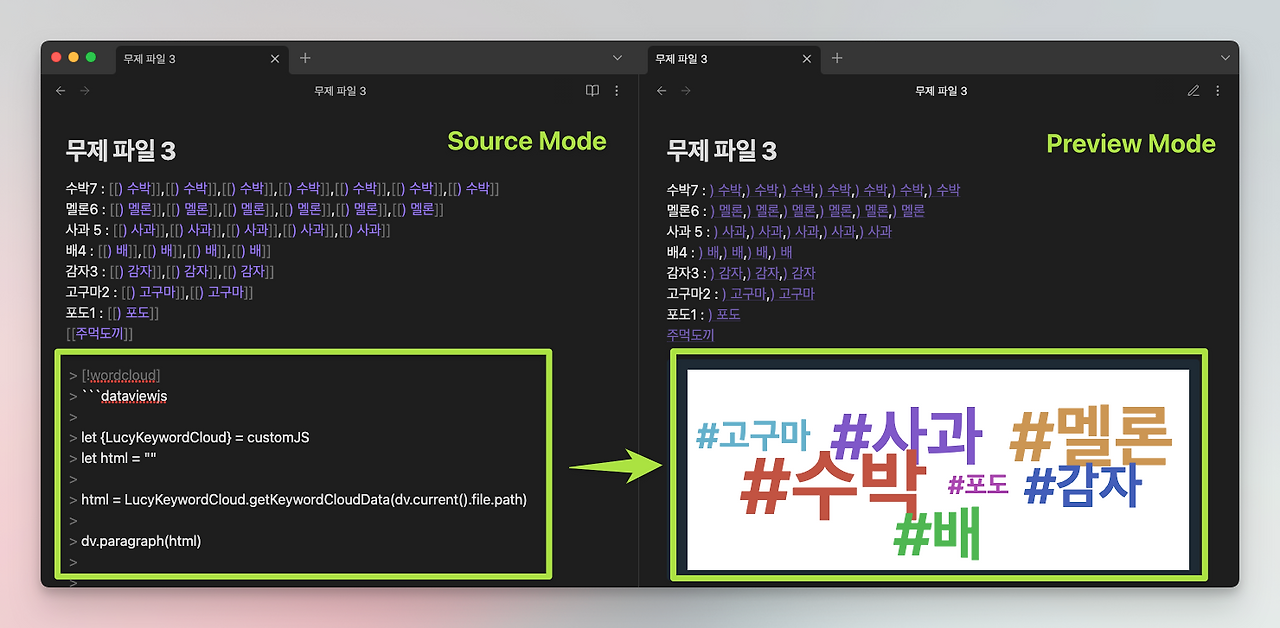The height and width of the screenshot is (628, 1280).
Task: Open the [[주먹도끼]] link in source pane
Action: [99, 334]
